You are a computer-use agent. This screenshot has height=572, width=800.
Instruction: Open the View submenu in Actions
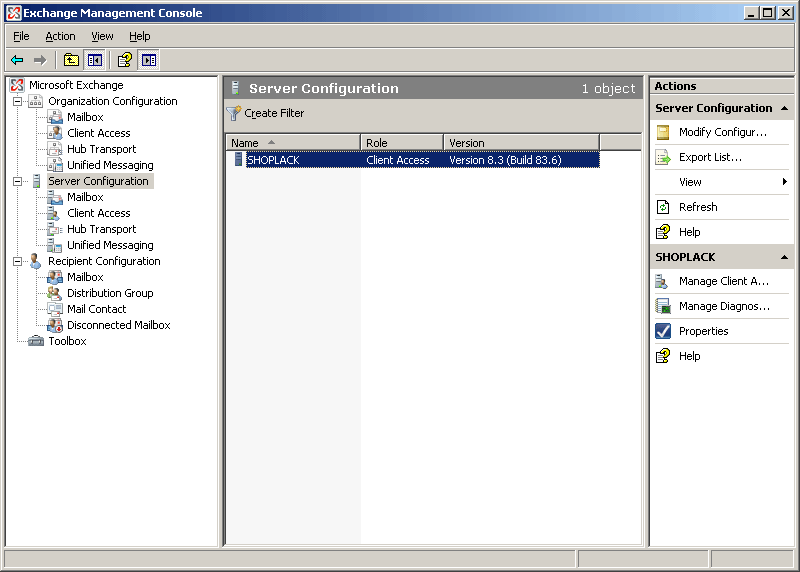(x=722, y=182)
